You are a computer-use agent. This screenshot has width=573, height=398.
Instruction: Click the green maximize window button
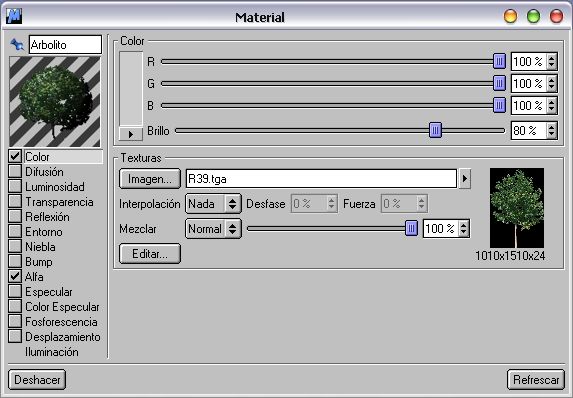coord(534,16)
